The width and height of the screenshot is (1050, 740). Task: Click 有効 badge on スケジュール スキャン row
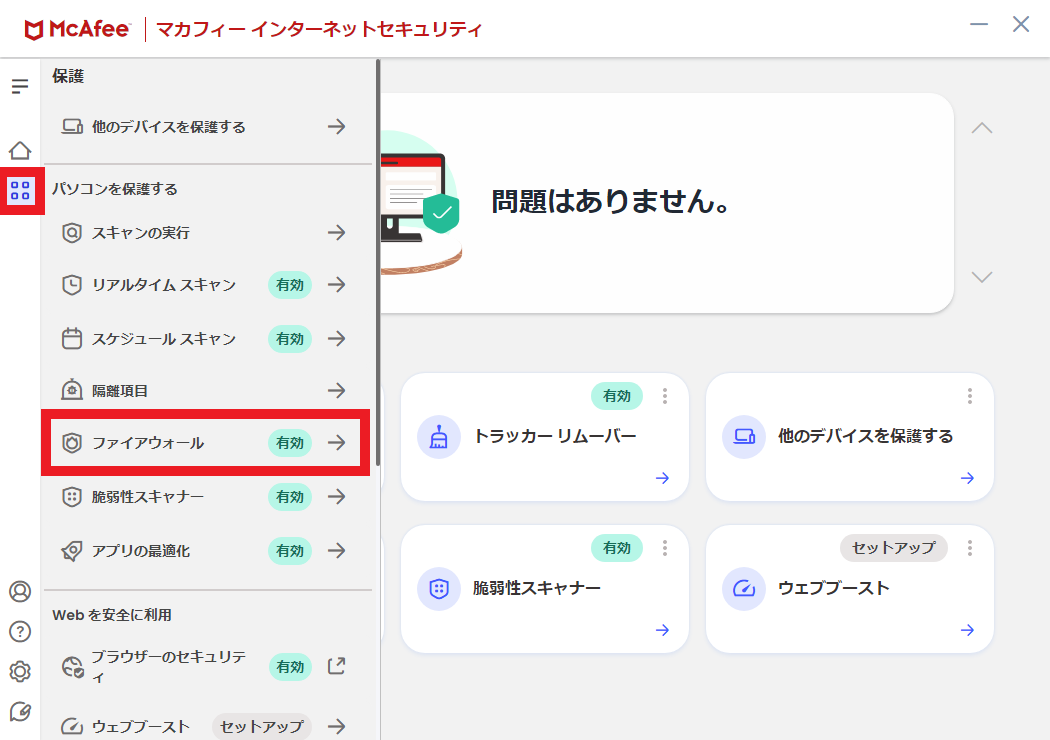click(290, 339)
